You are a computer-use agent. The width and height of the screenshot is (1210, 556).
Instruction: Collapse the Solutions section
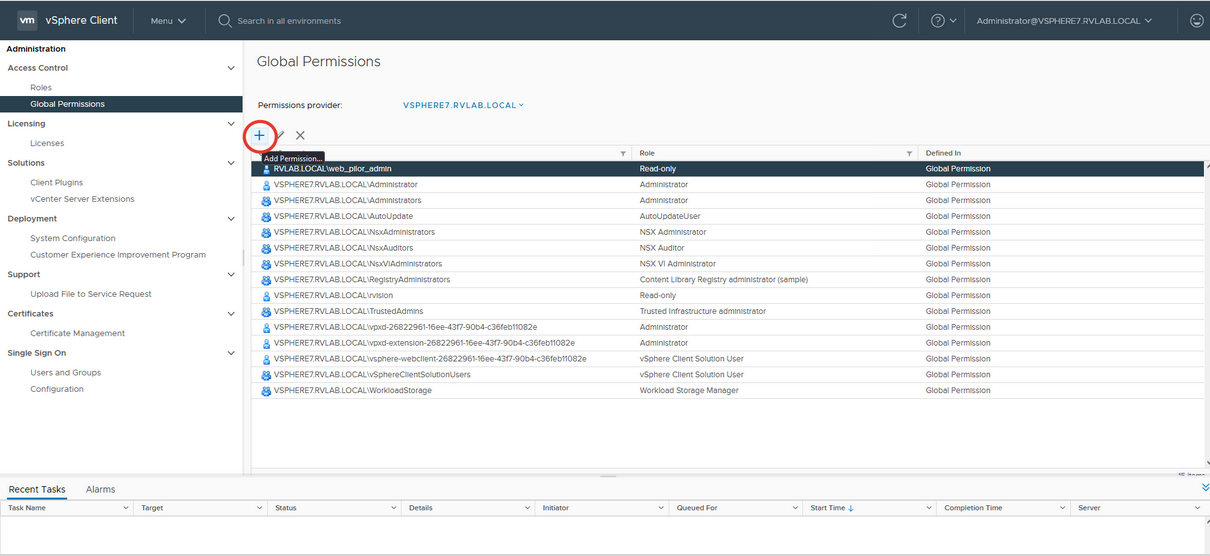tap(231, 163)
